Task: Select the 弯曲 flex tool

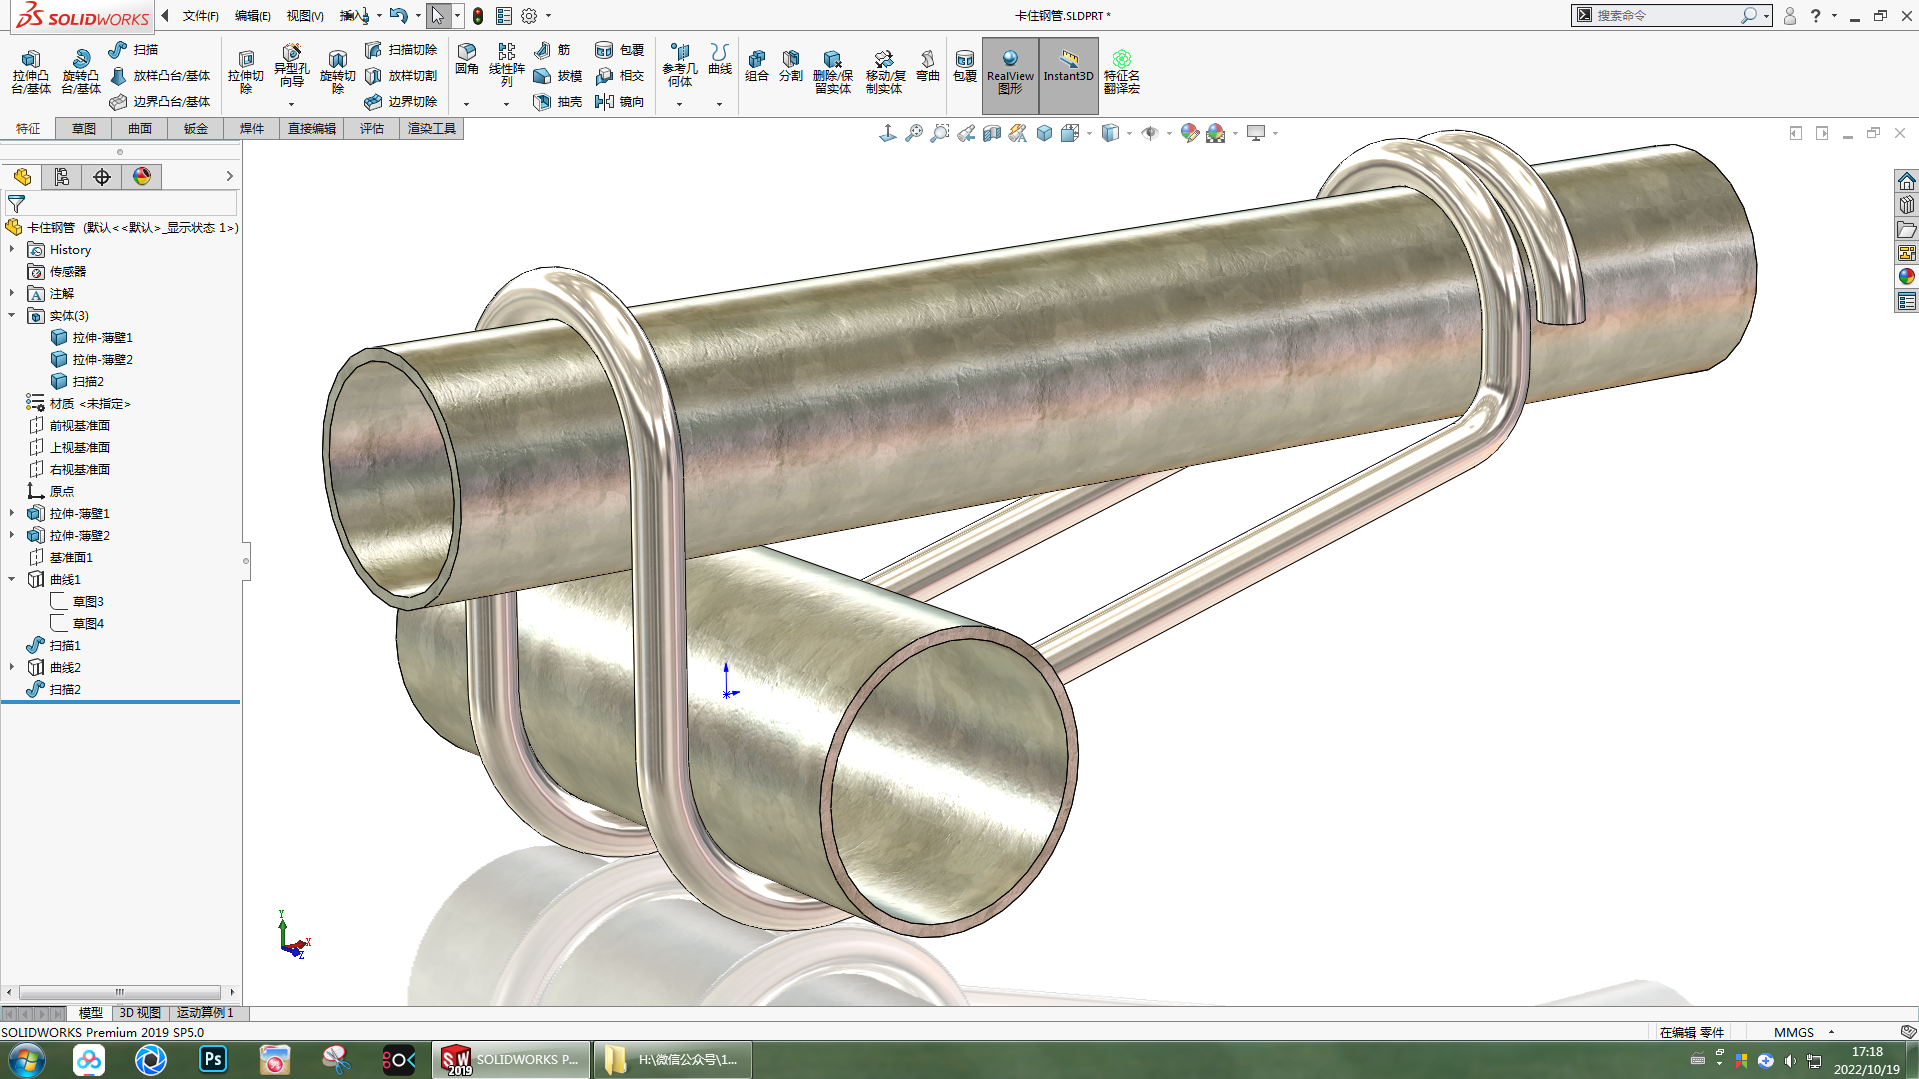Action: pos(928,65)
